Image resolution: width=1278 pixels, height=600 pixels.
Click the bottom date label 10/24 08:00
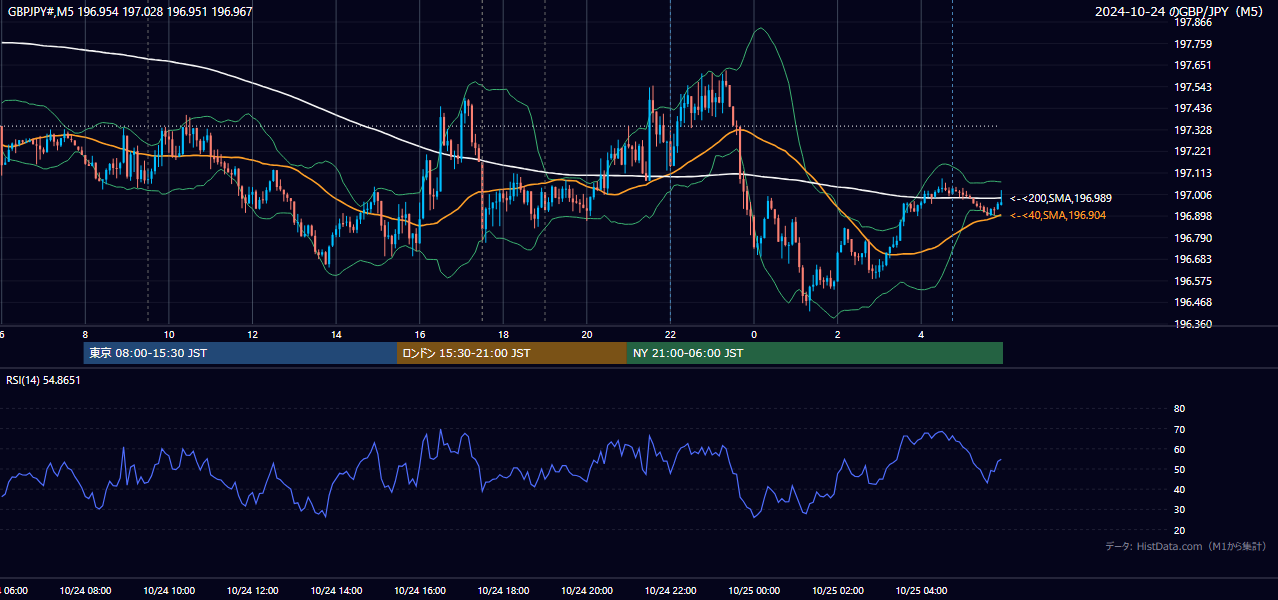tap(85, 591)
